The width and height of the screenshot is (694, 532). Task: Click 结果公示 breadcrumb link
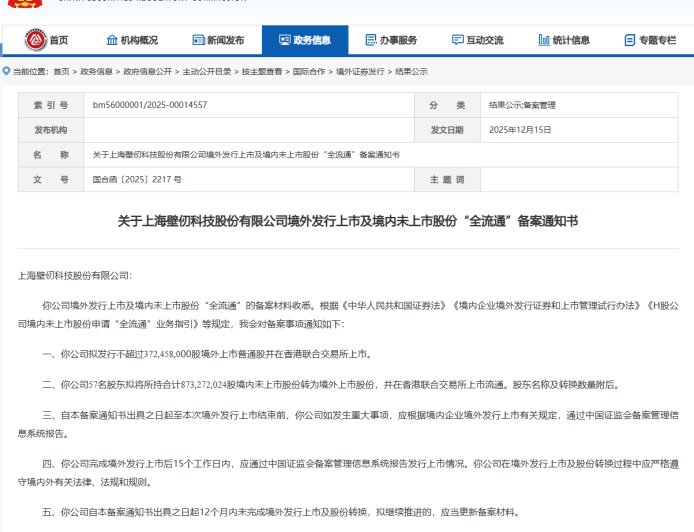(x=411, y=71)
